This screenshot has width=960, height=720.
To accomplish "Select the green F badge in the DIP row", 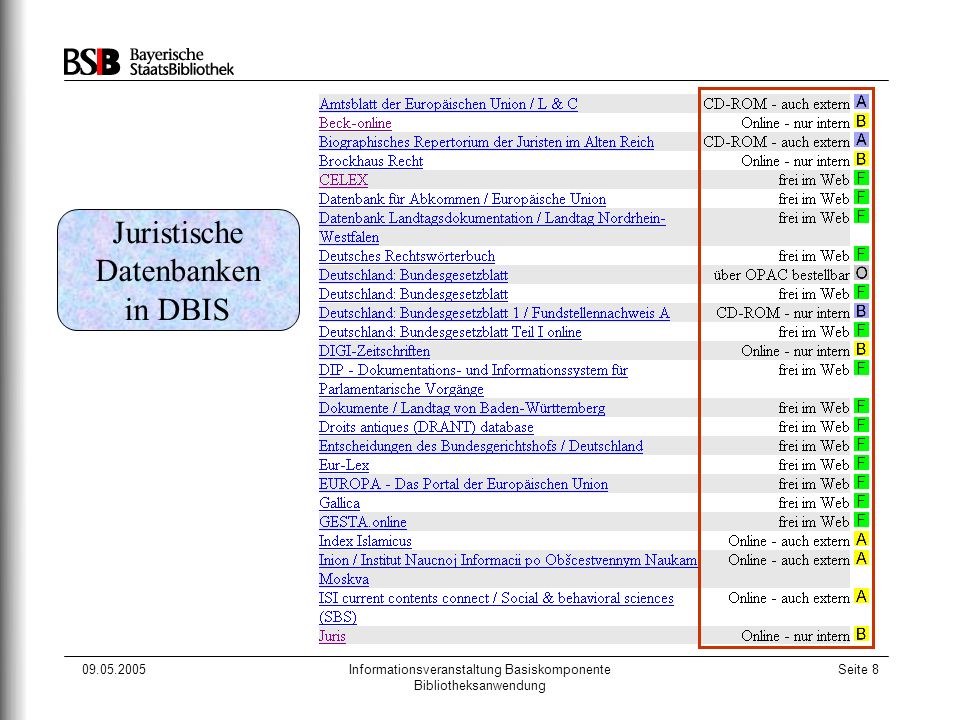I will pos(861,367).
